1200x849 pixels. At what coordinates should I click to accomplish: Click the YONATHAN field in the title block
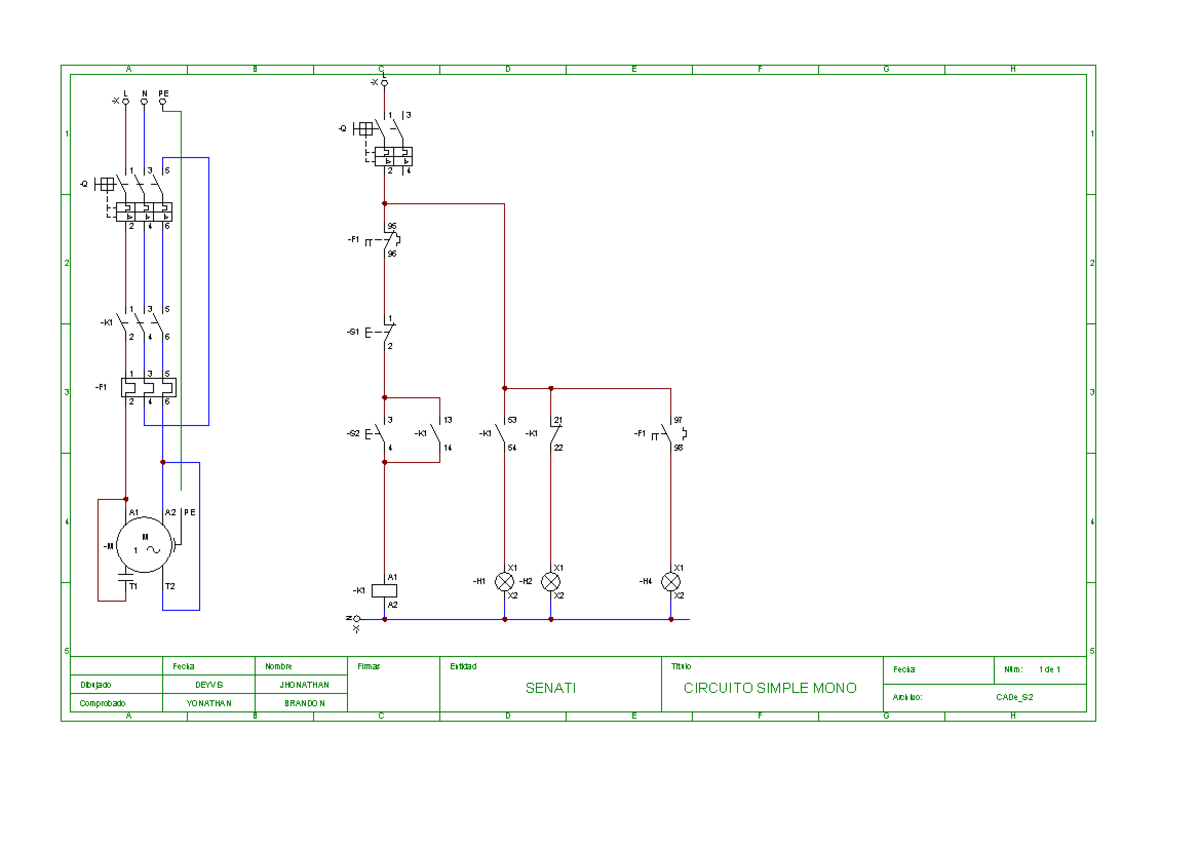click(x=207, y=703)
